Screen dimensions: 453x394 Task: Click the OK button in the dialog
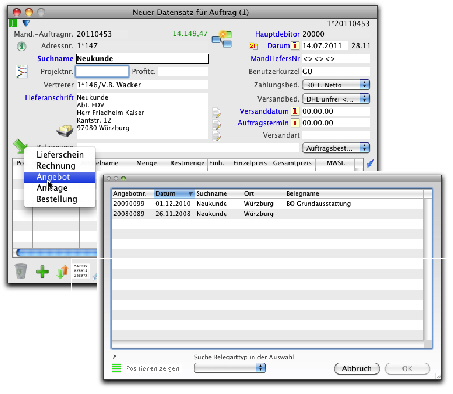click(407, 368)
